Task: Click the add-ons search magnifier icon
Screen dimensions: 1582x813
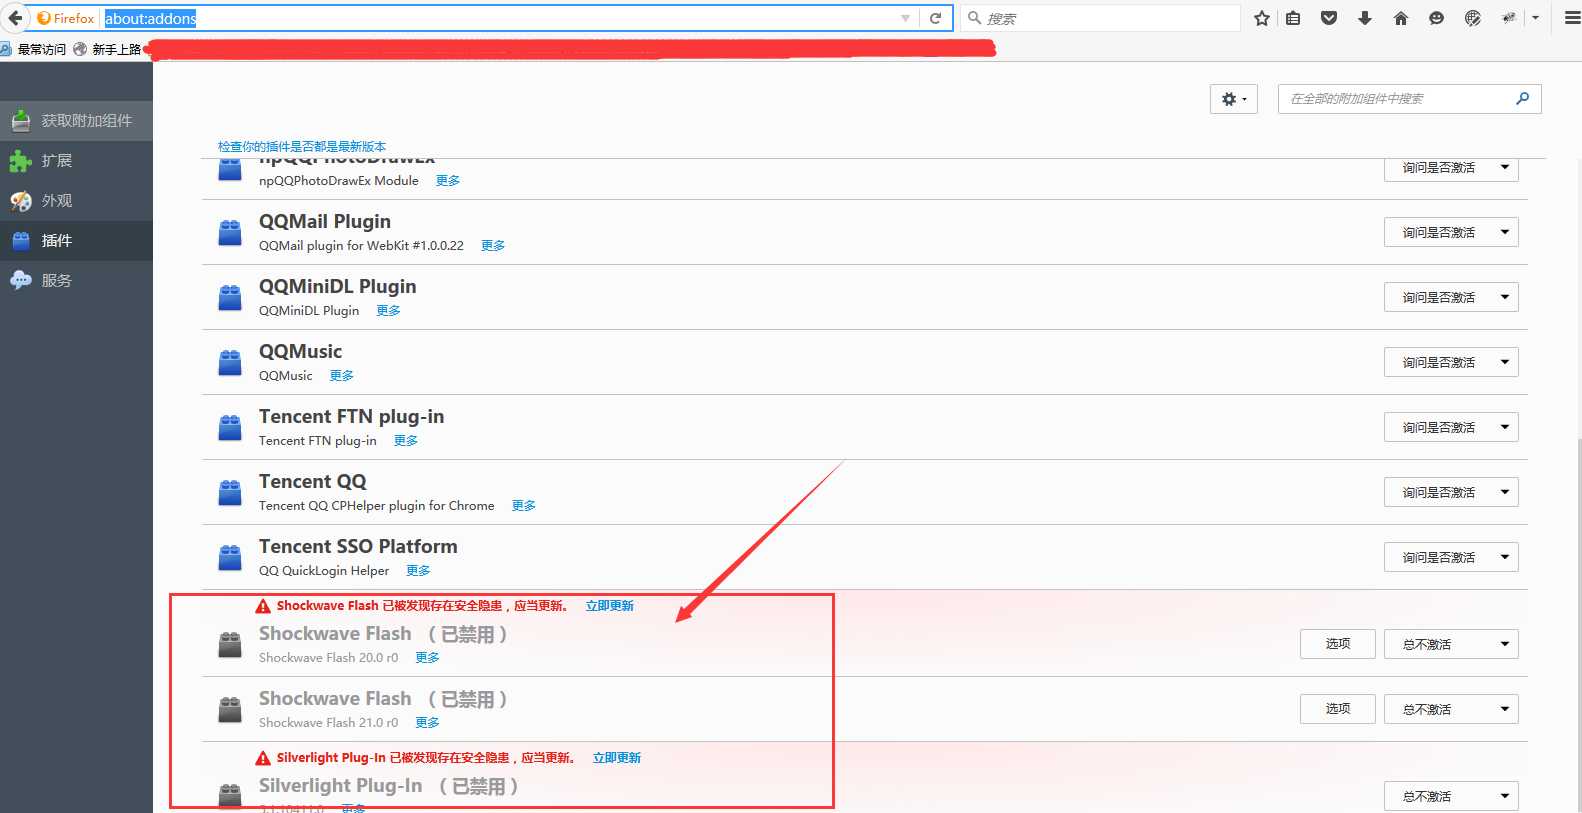Action: coord(1523,98)
